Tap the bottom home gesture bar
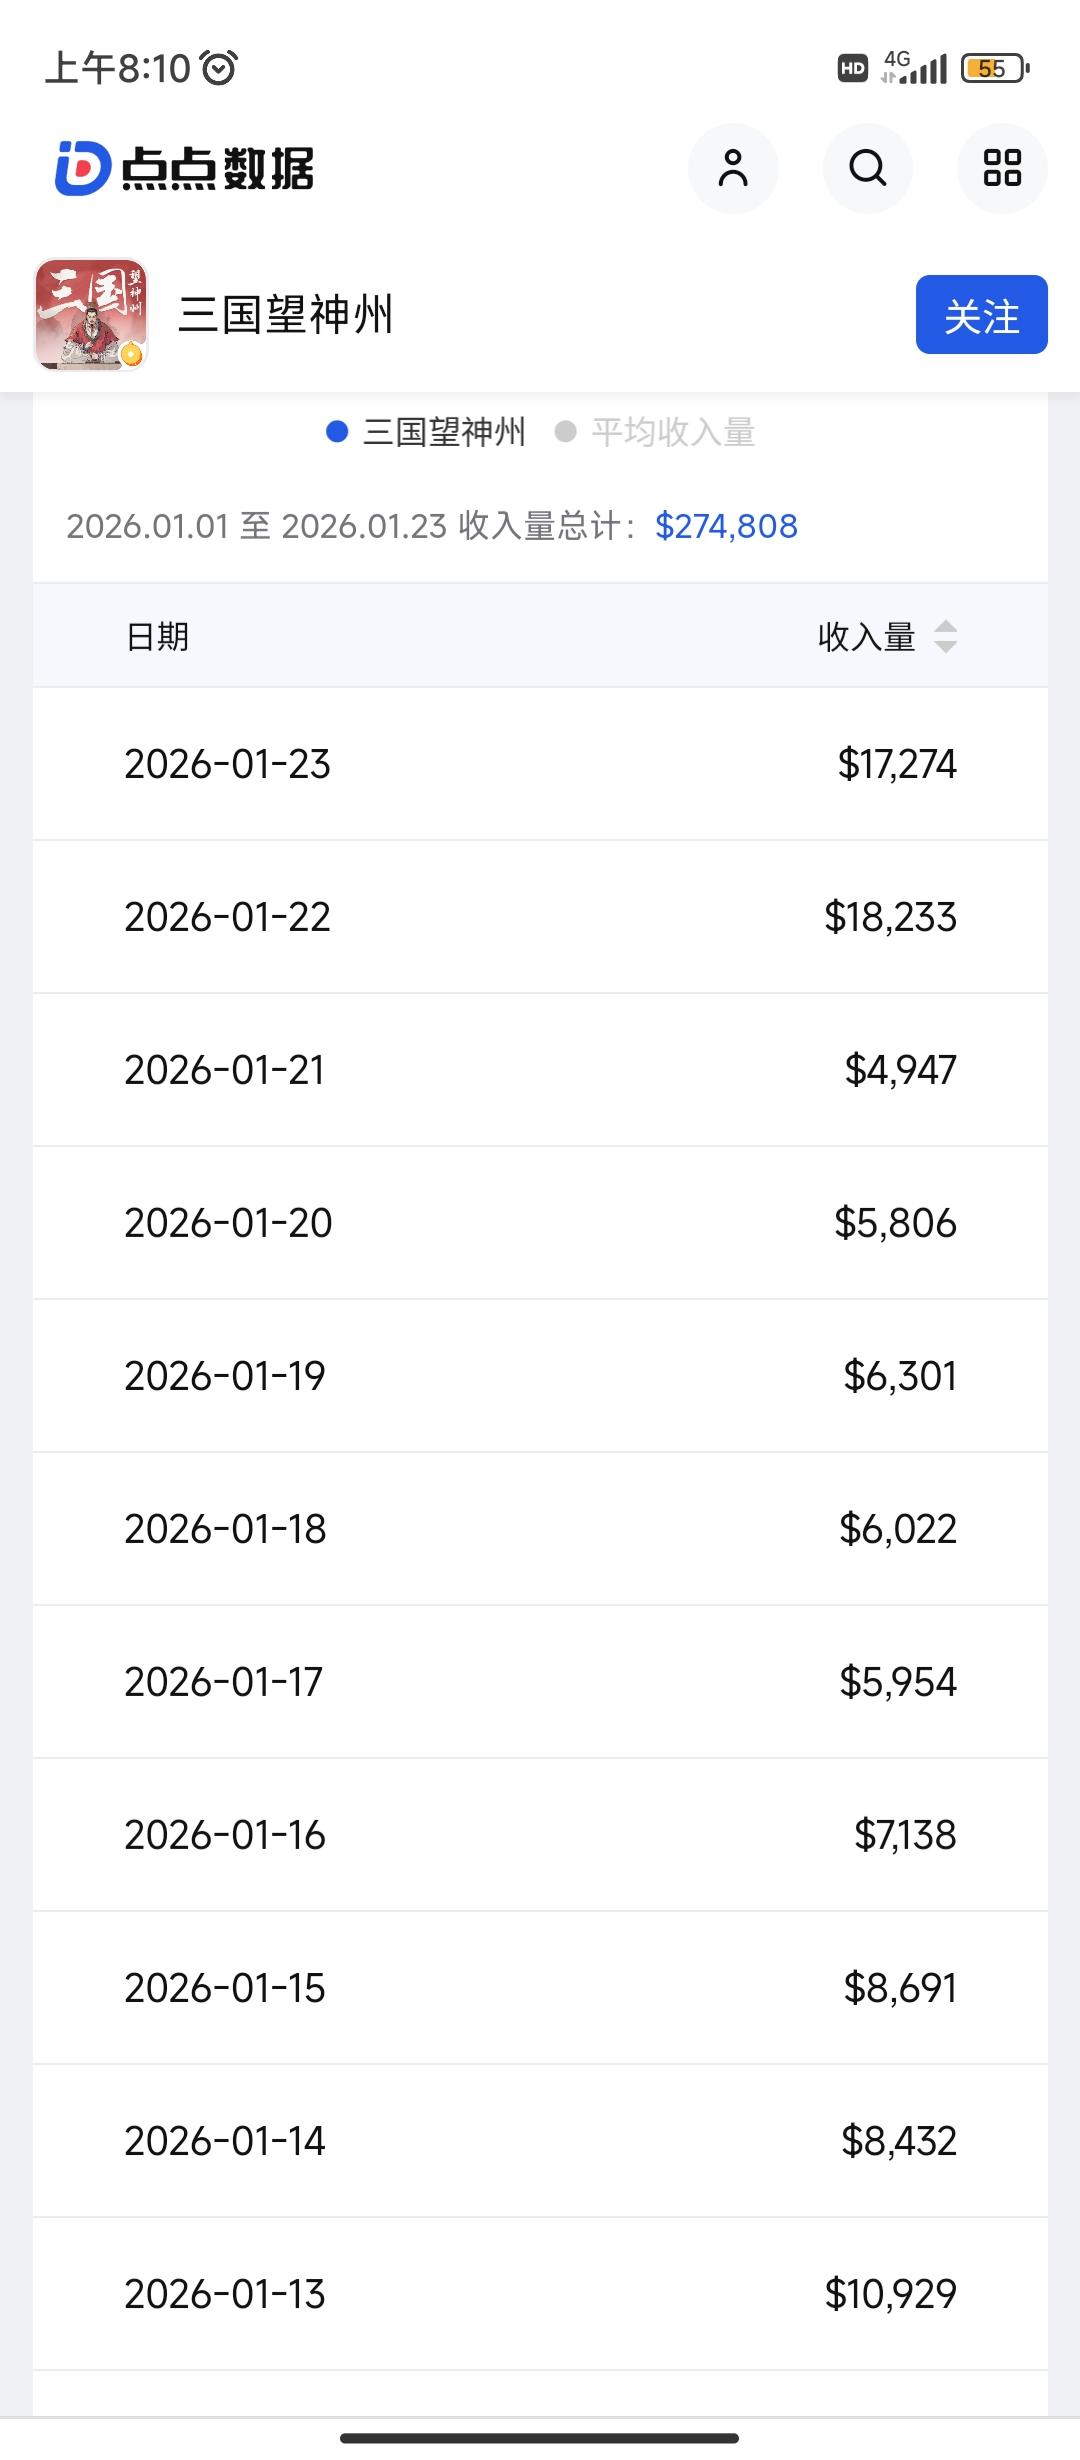Image resolution: width=1080 pixels, height=2460 pixels. click(540, 2438)
